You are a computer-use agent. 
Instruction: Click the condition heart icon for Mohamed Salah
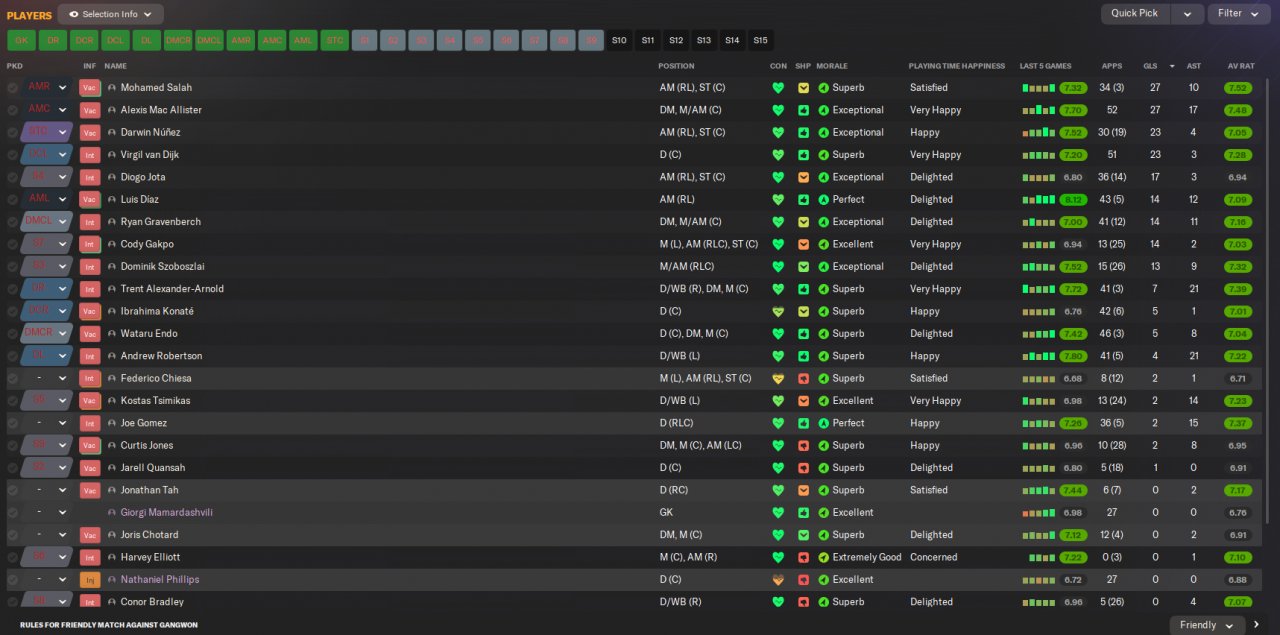click(778, 88)
